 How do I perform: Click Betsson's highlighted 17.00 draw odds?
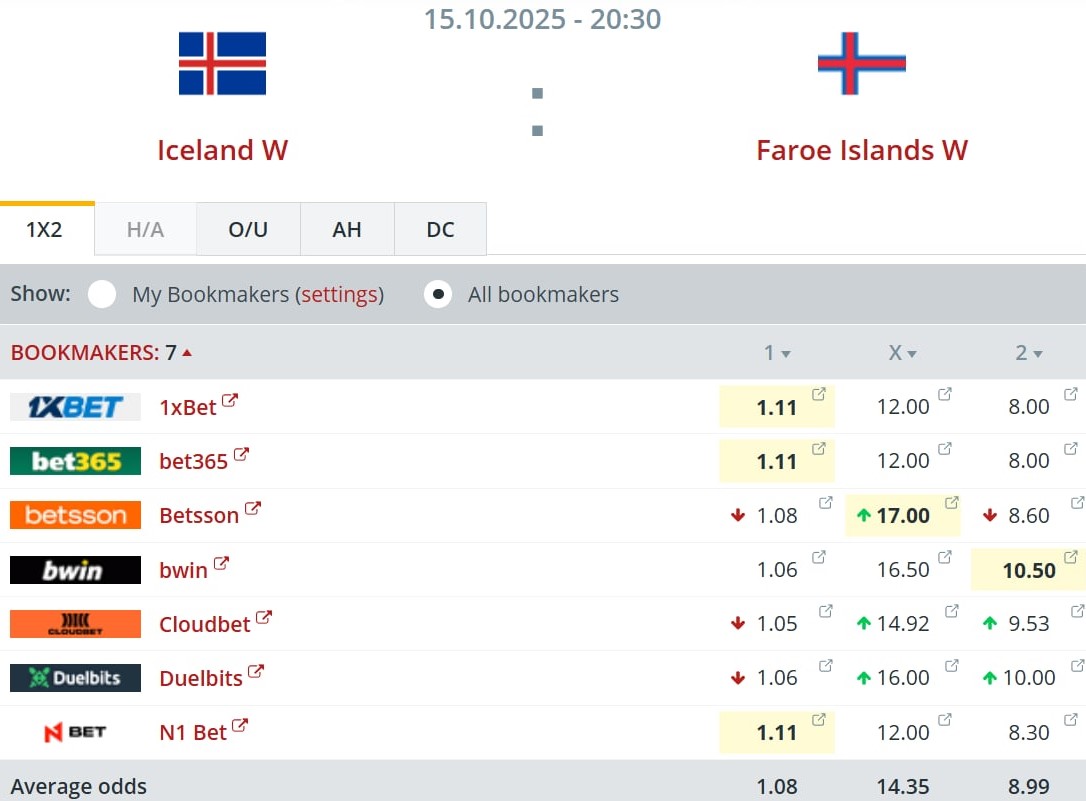click(903, 516)
